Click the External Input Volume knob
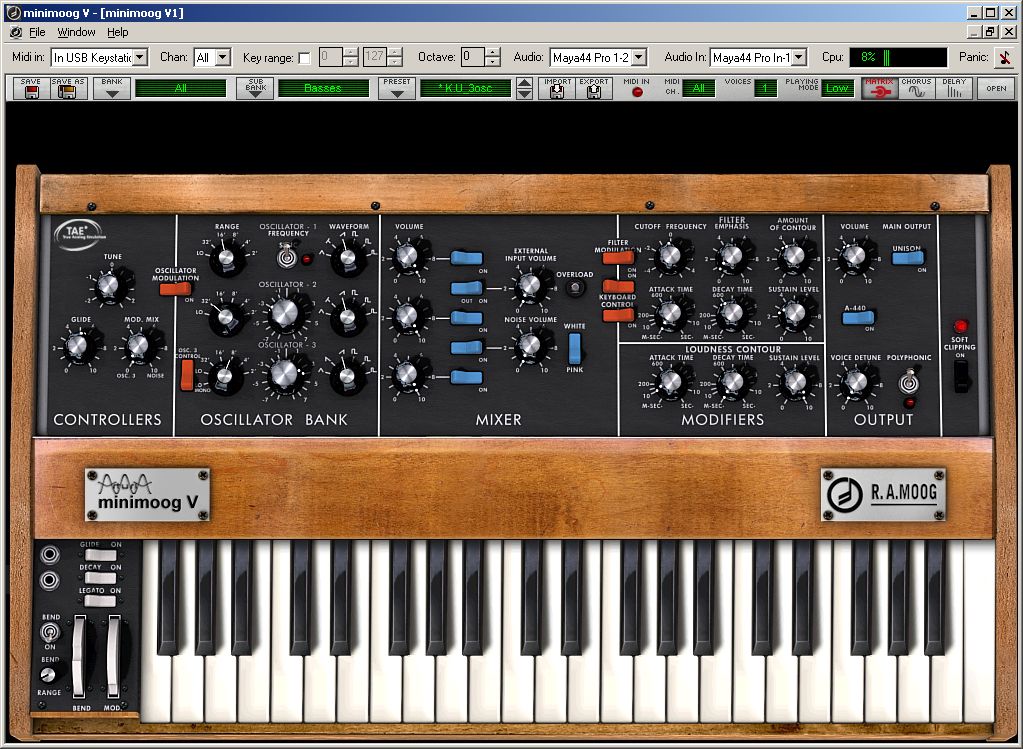The width and height of the screenshot is (1023, 749). coord(530,285)
